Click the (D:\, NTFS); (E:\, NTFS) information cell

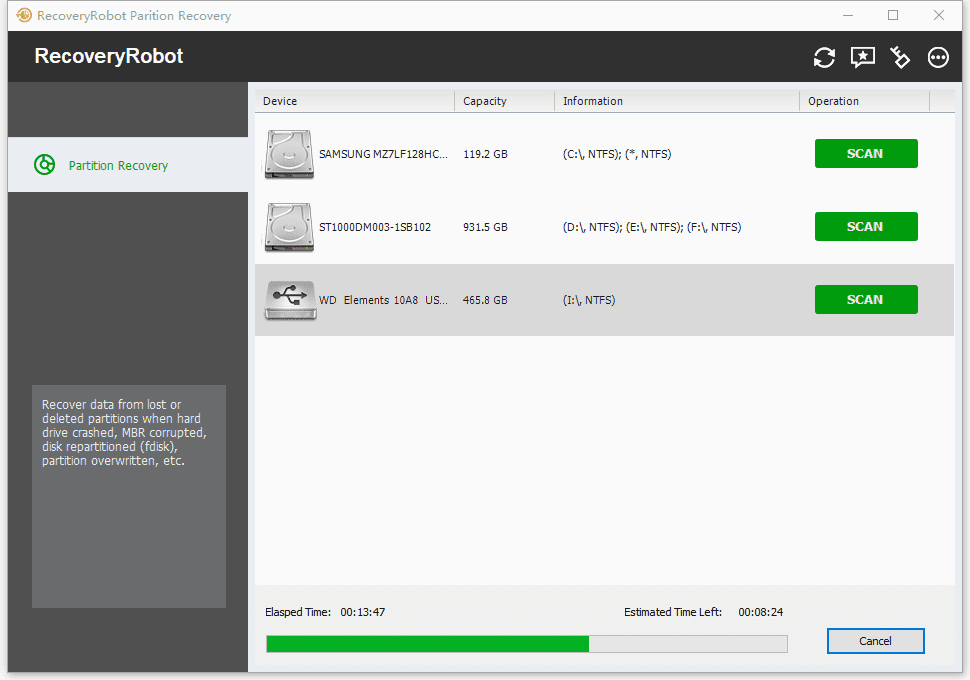tap(652, 227)
